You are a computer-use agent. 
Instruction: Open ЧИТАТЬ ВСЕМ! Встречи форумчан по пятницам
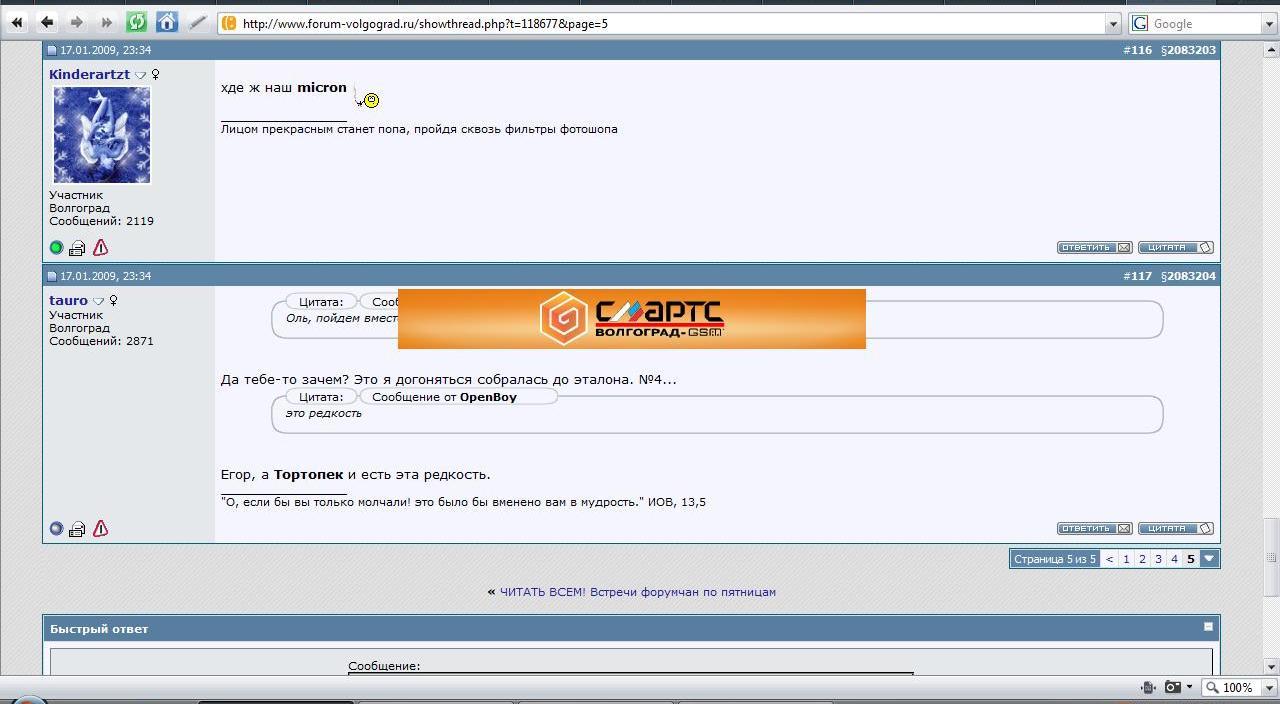coord(637,592)
